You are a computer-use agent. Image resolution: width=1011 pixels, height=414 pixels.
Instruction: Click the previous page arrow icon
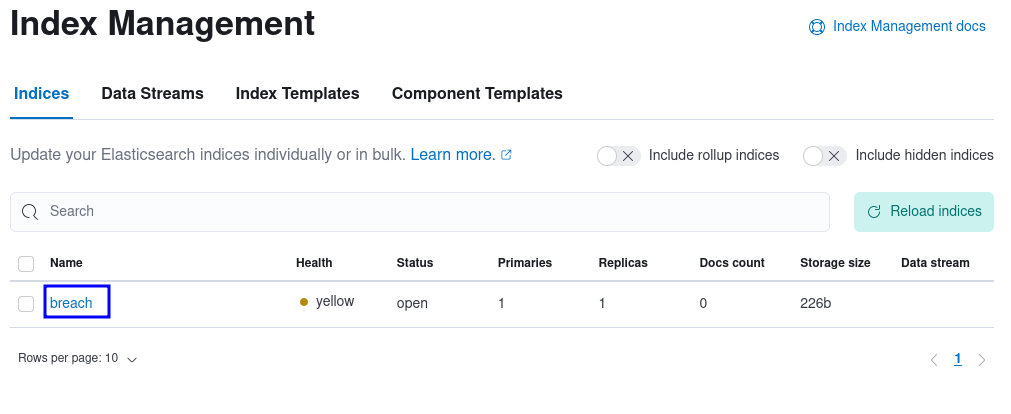934,360
